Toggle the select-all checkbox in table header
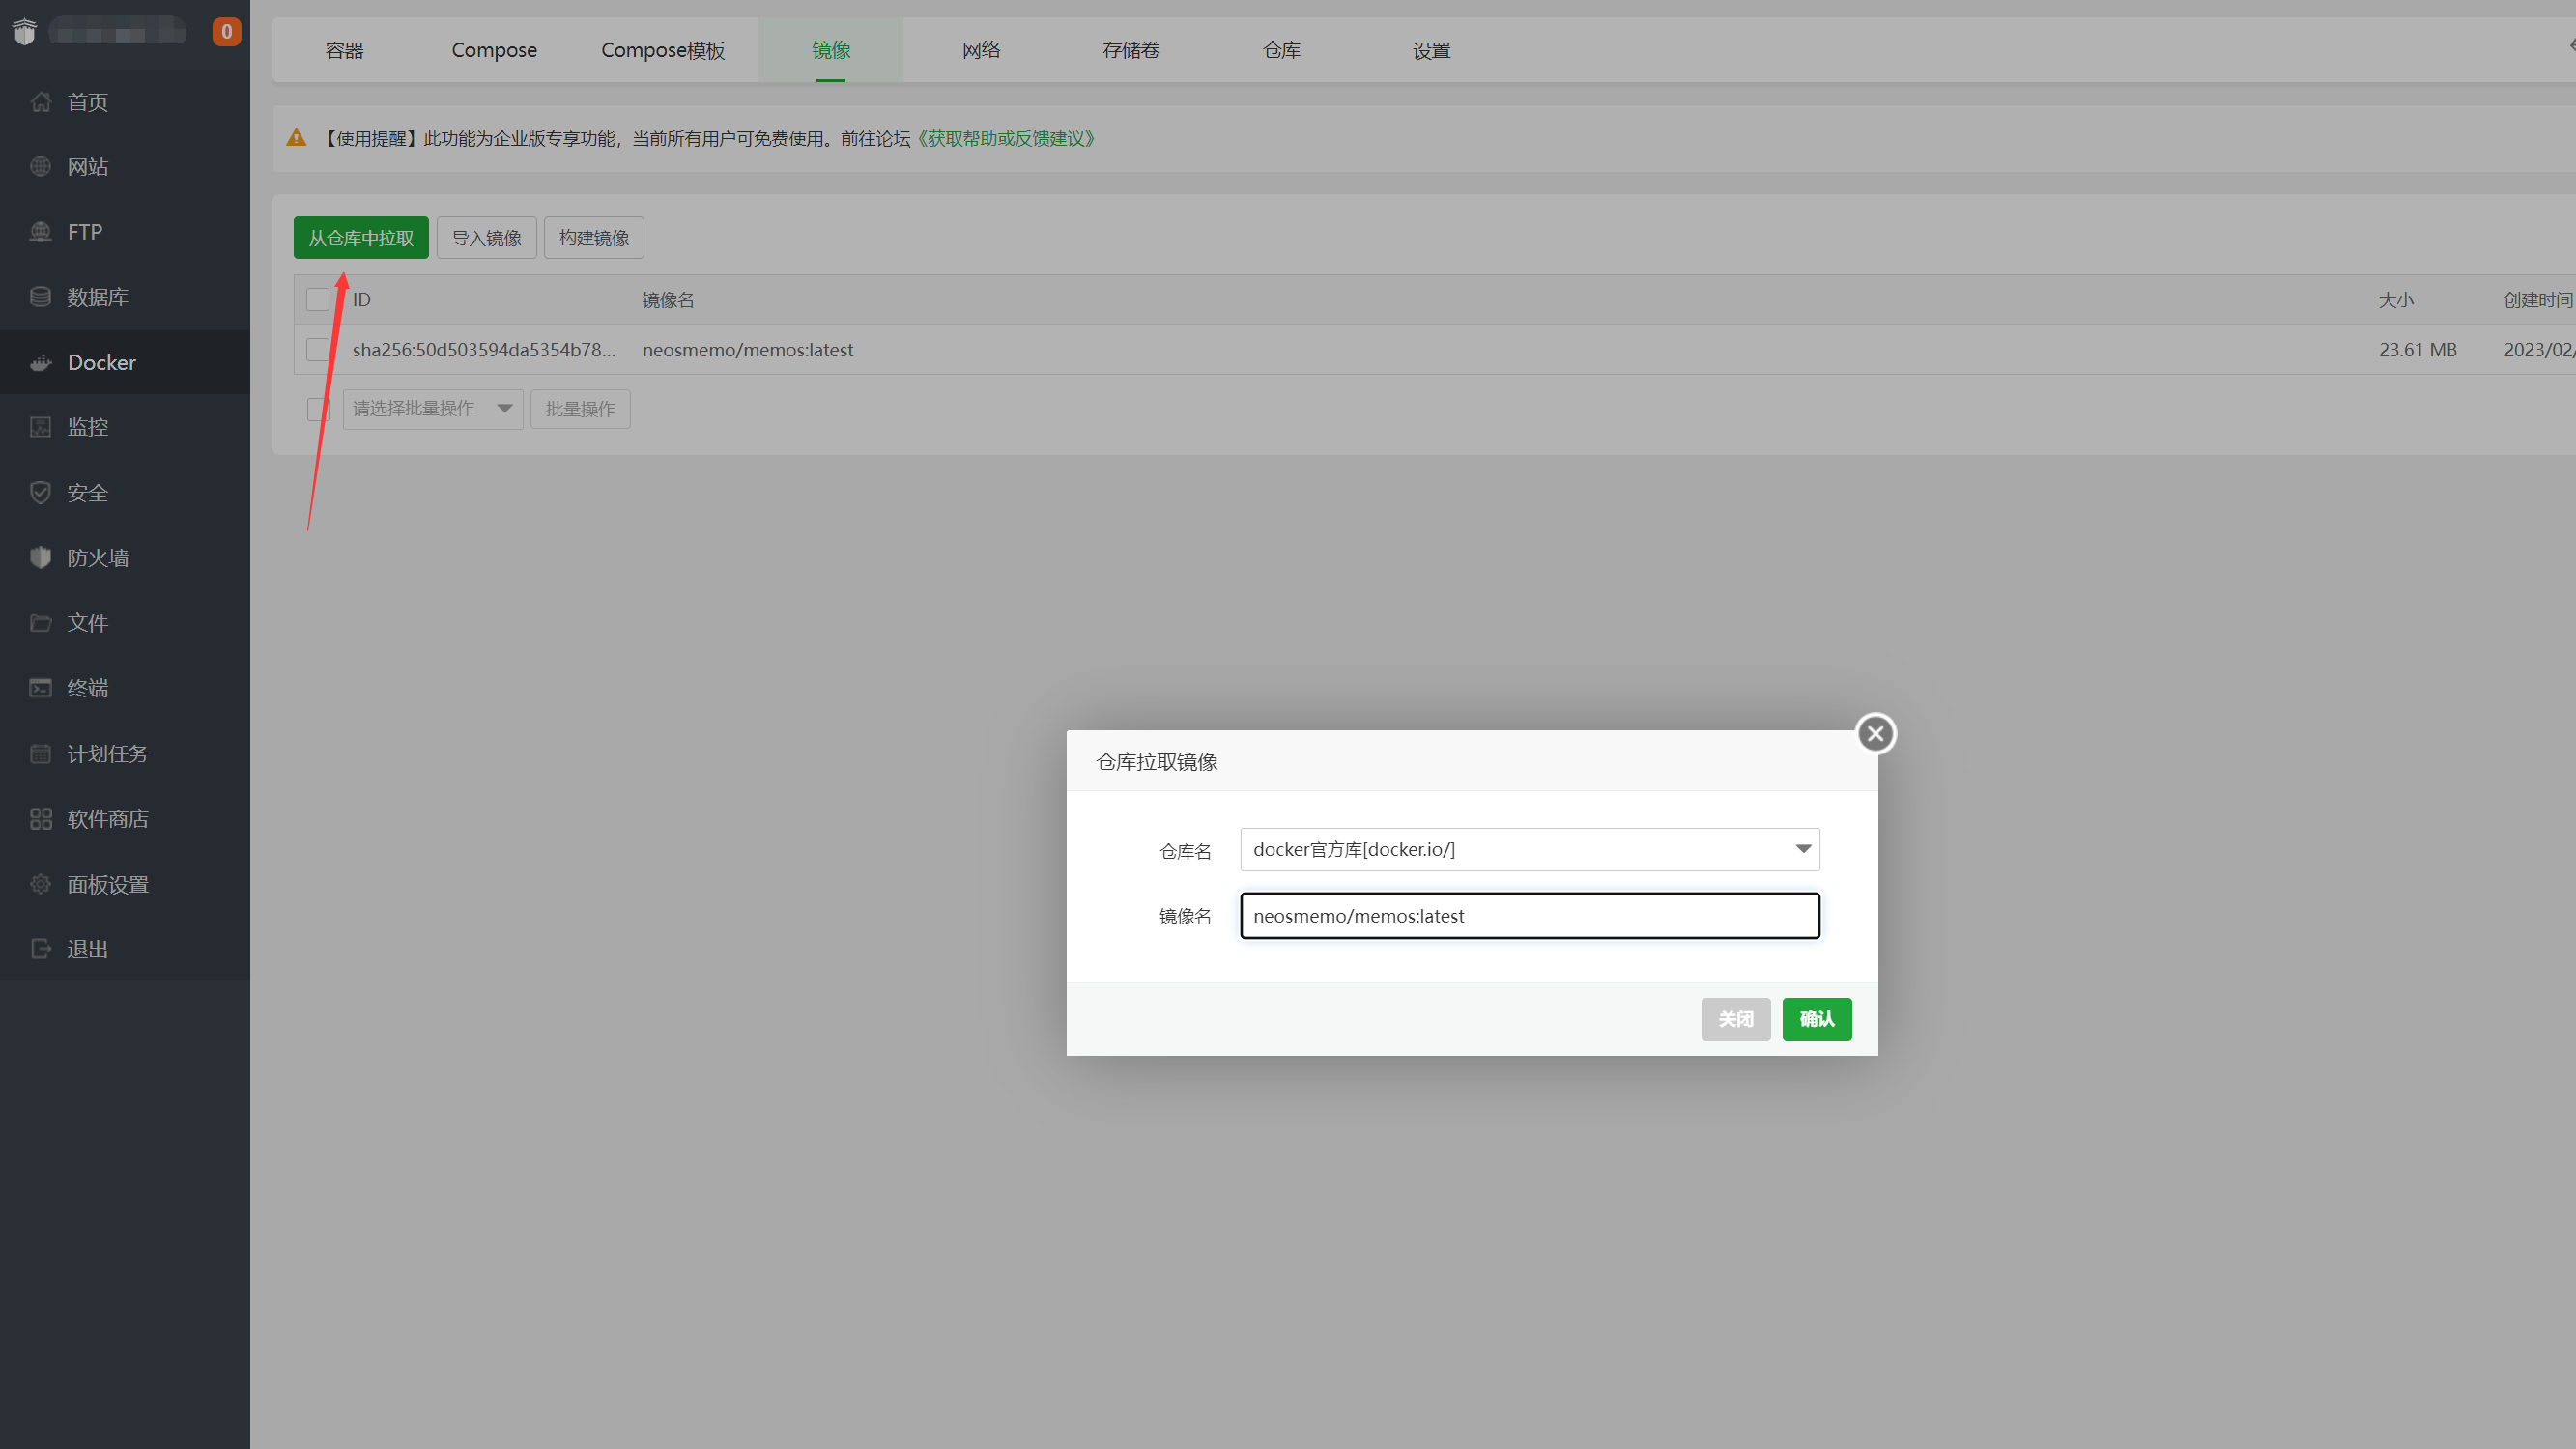Screen dimensions: 2576x1449 [317, 299]
